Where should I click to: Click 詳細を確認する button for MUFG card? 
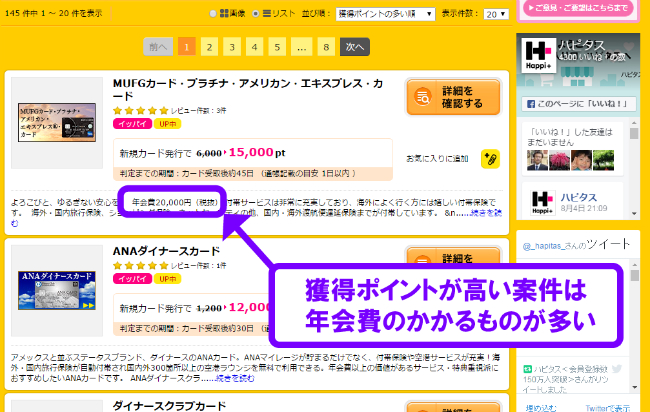coord(453,97)
